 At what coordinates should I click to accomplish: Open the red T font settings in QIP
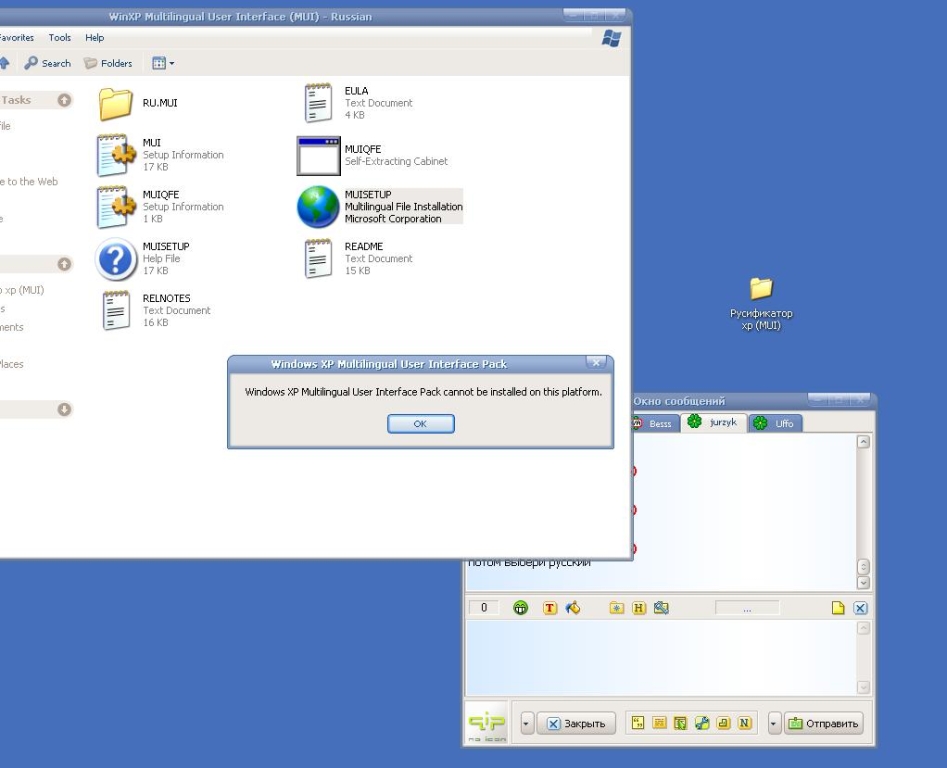[549, 608]
